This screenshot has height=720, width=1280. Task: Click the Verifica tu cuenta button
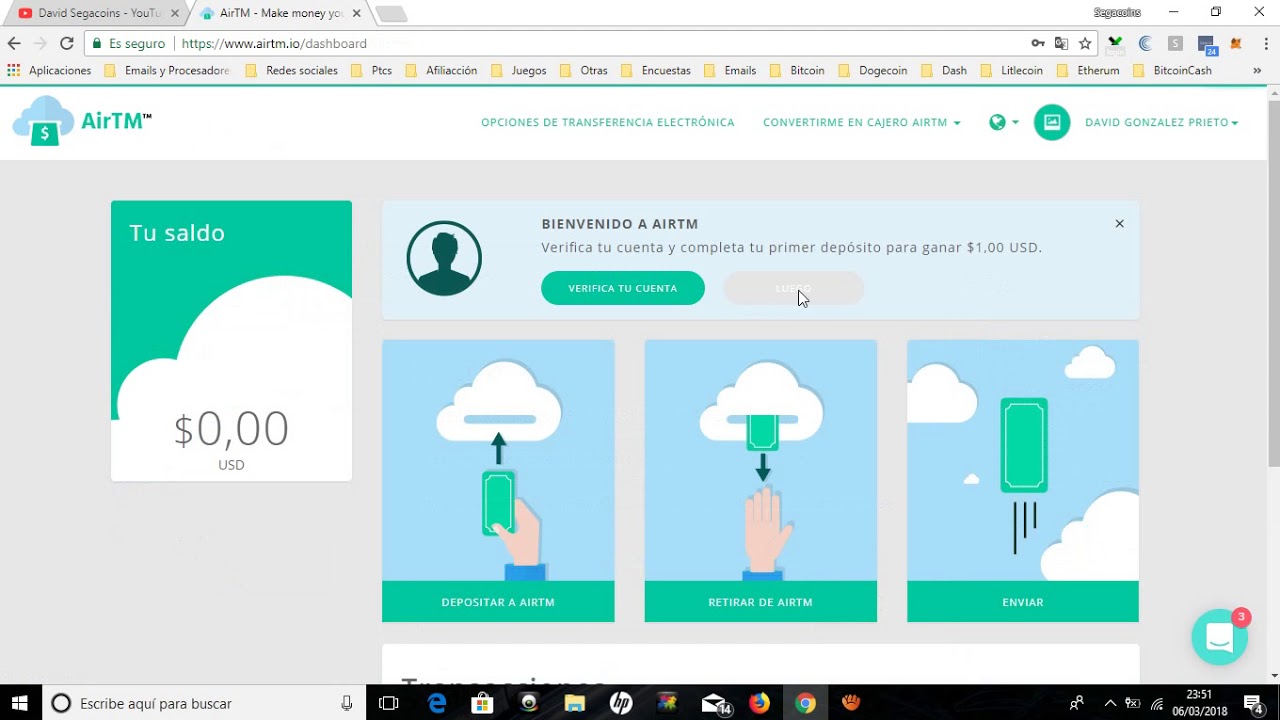(622, 288)
